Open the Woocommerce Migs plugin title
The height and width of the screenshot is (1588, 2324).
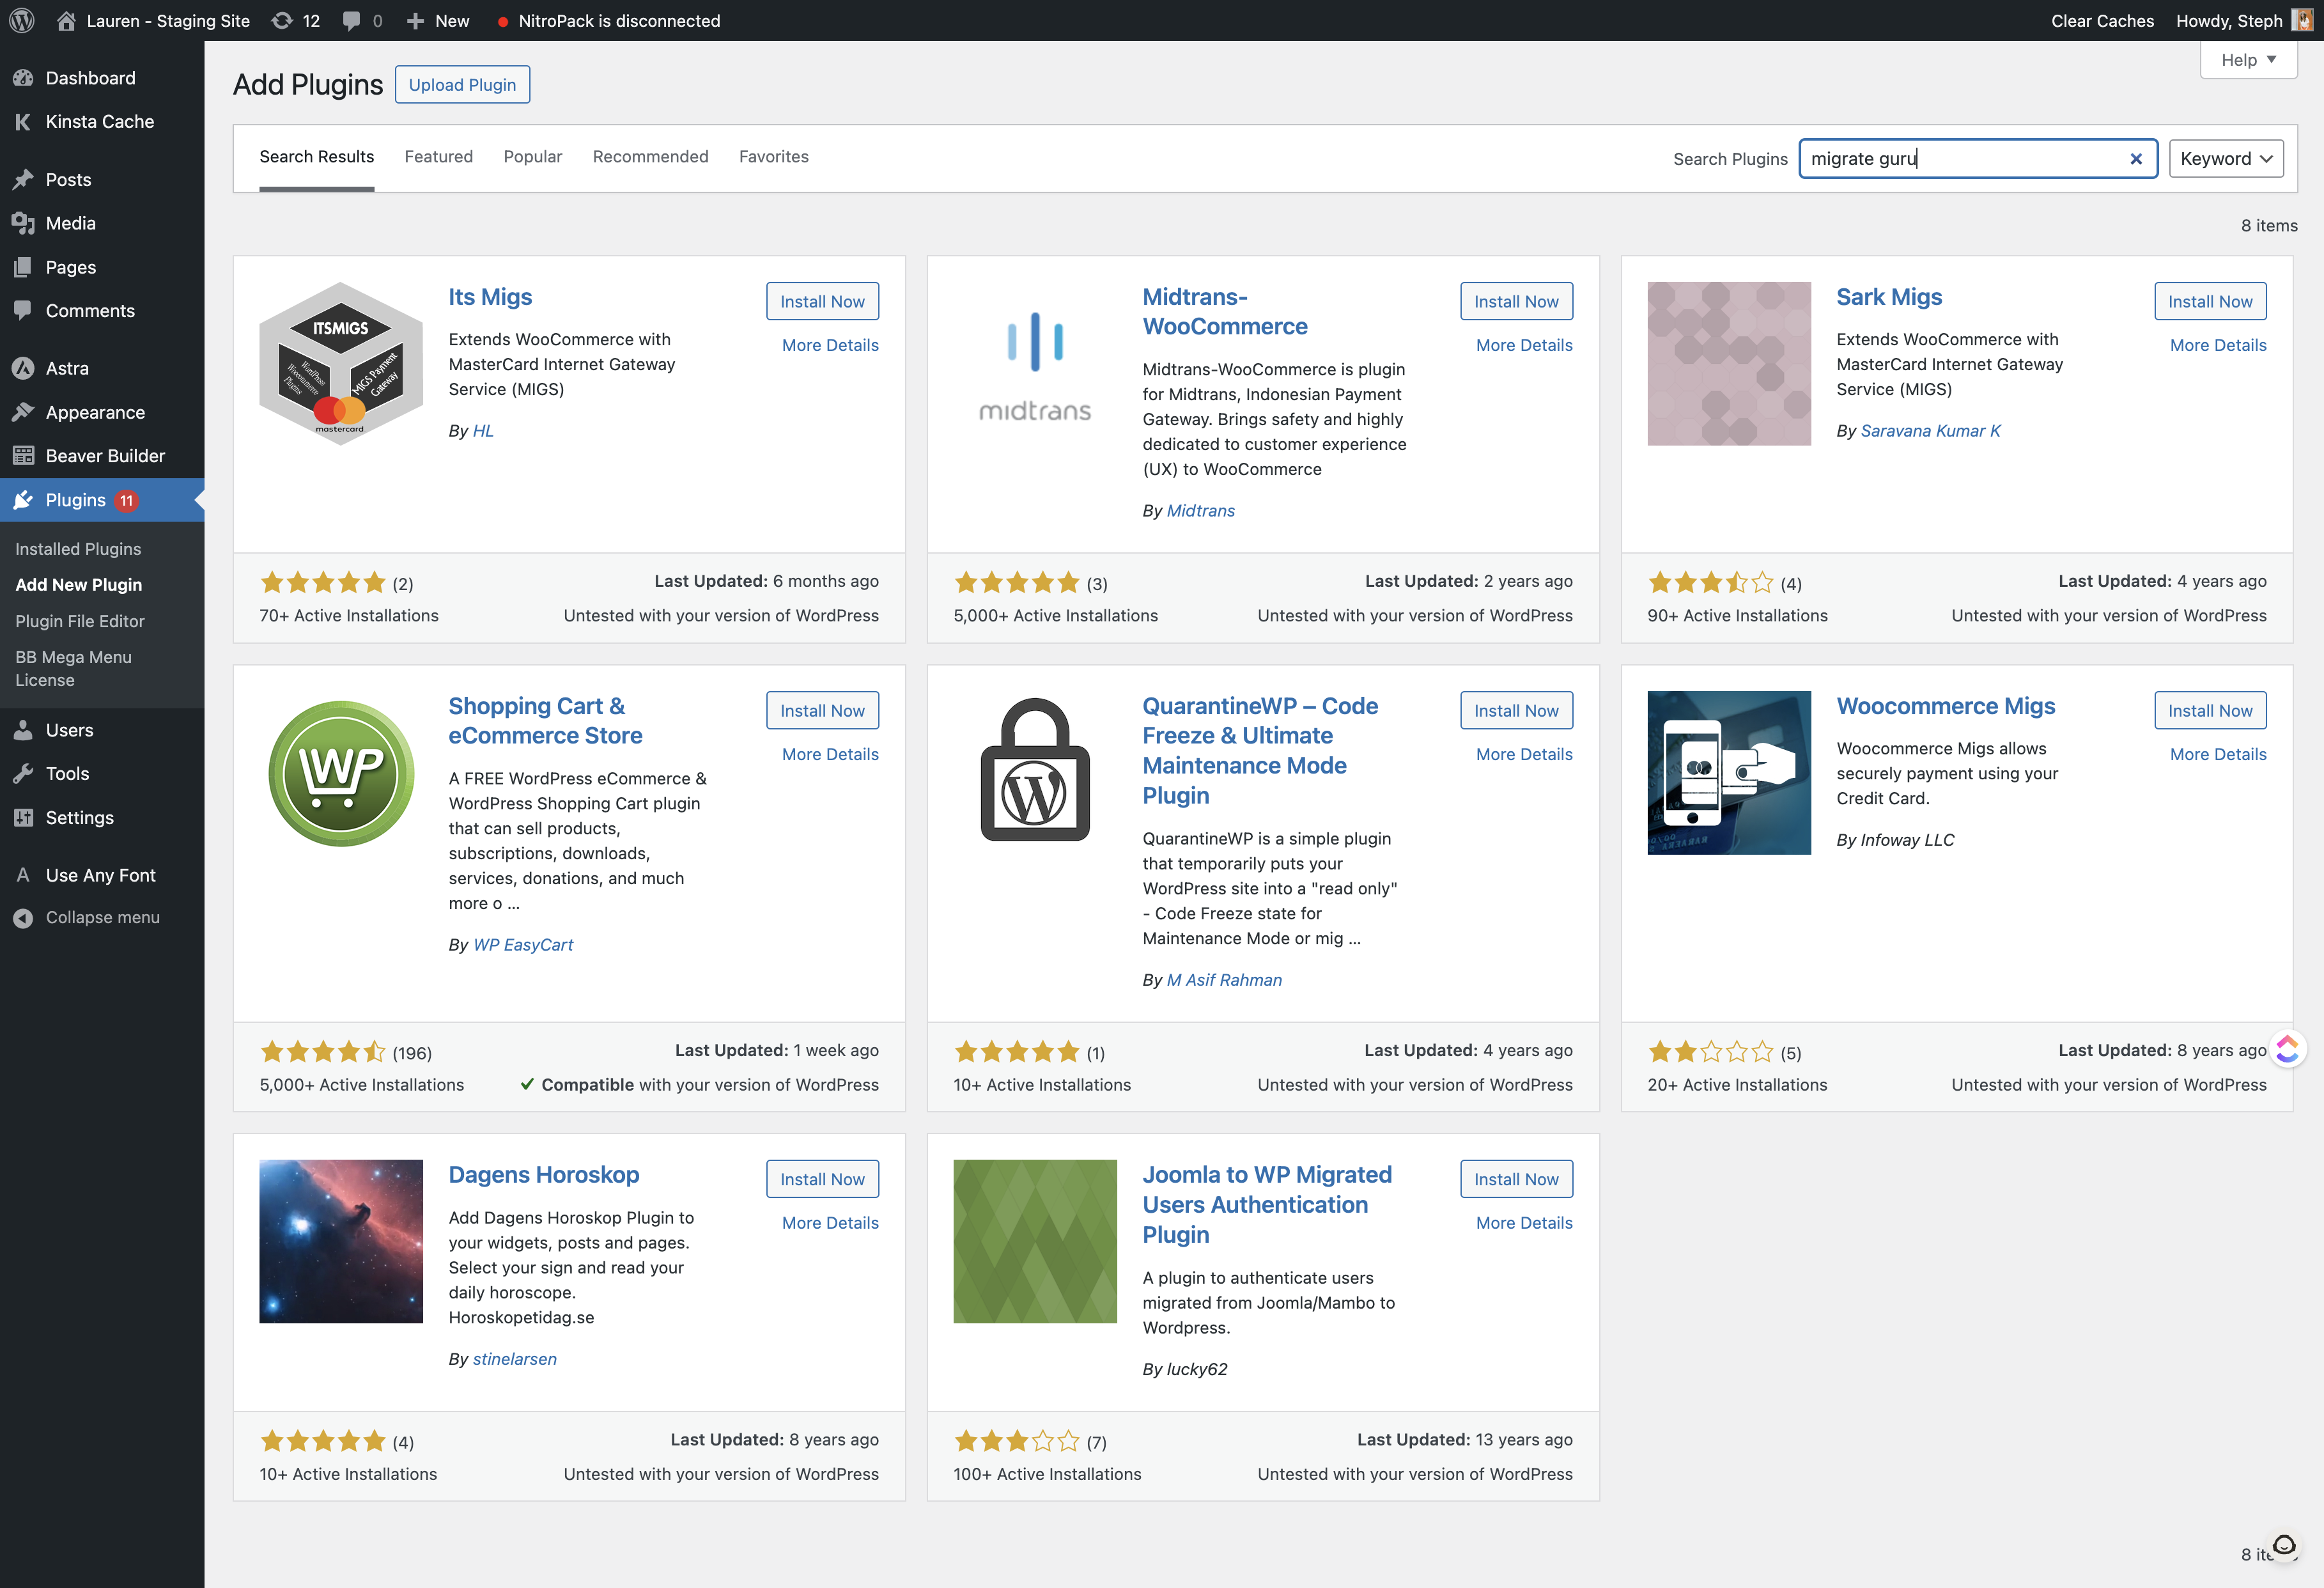pyautogui.click(x=1946, y=706)
